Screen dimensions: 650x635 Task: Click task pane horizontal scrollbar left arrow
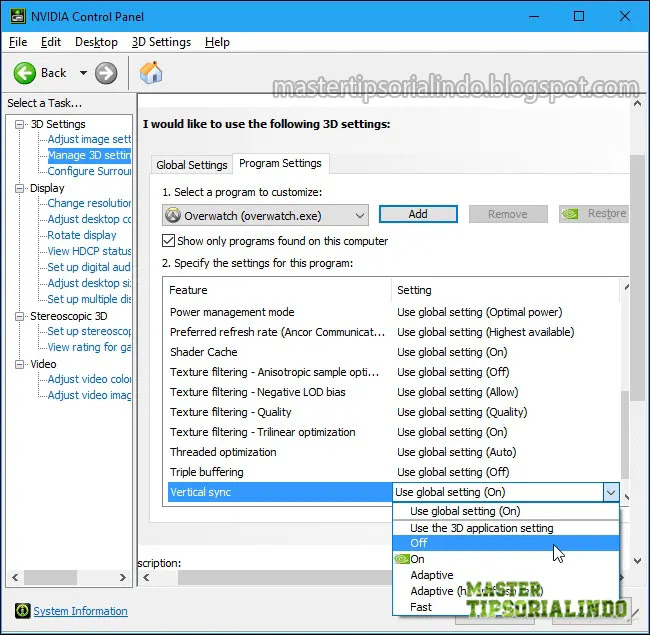click(15, 577)
